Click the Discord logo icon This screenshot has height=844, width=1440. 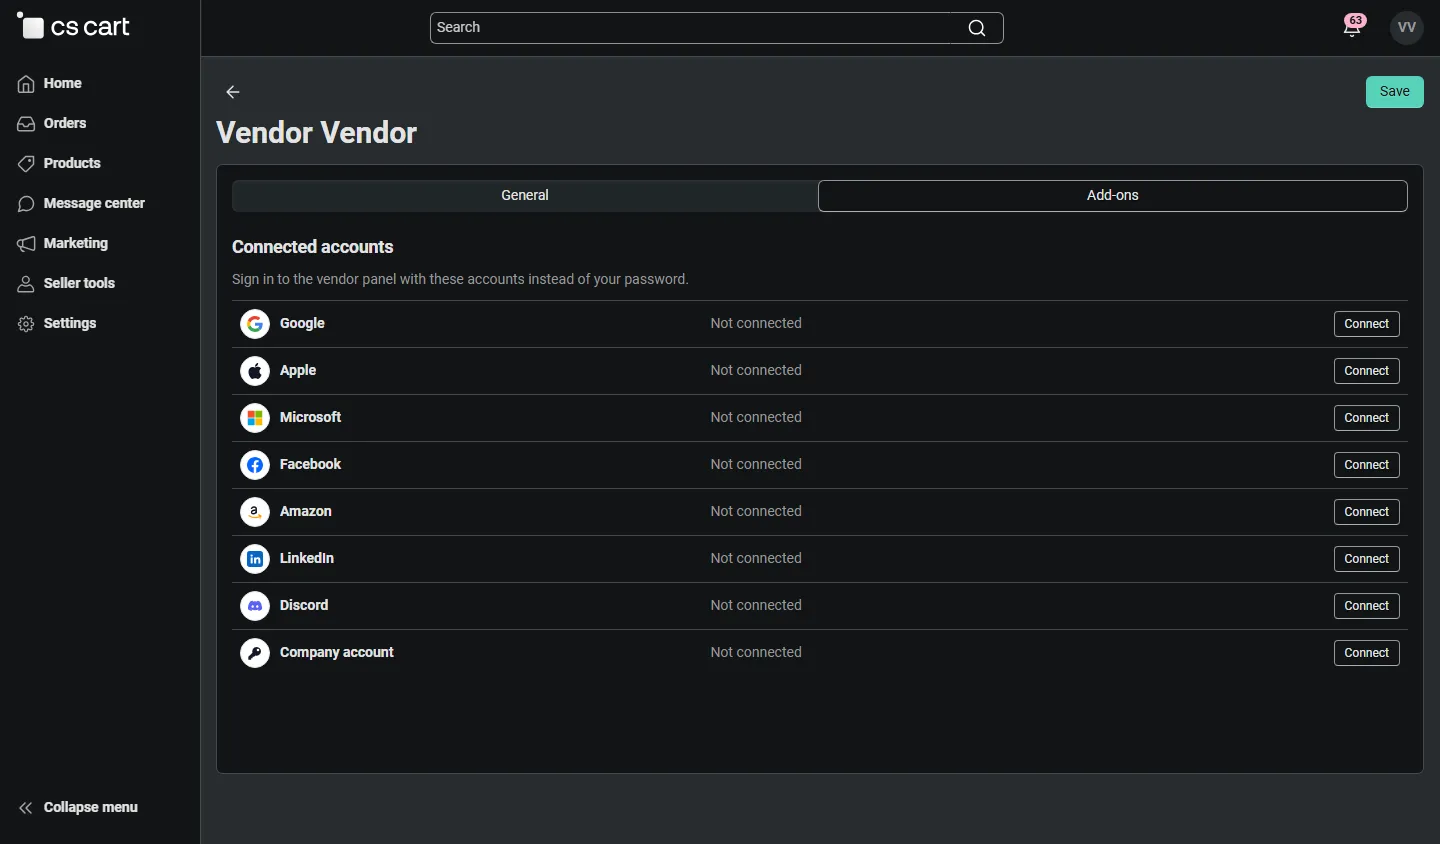[x=255, y=606]
